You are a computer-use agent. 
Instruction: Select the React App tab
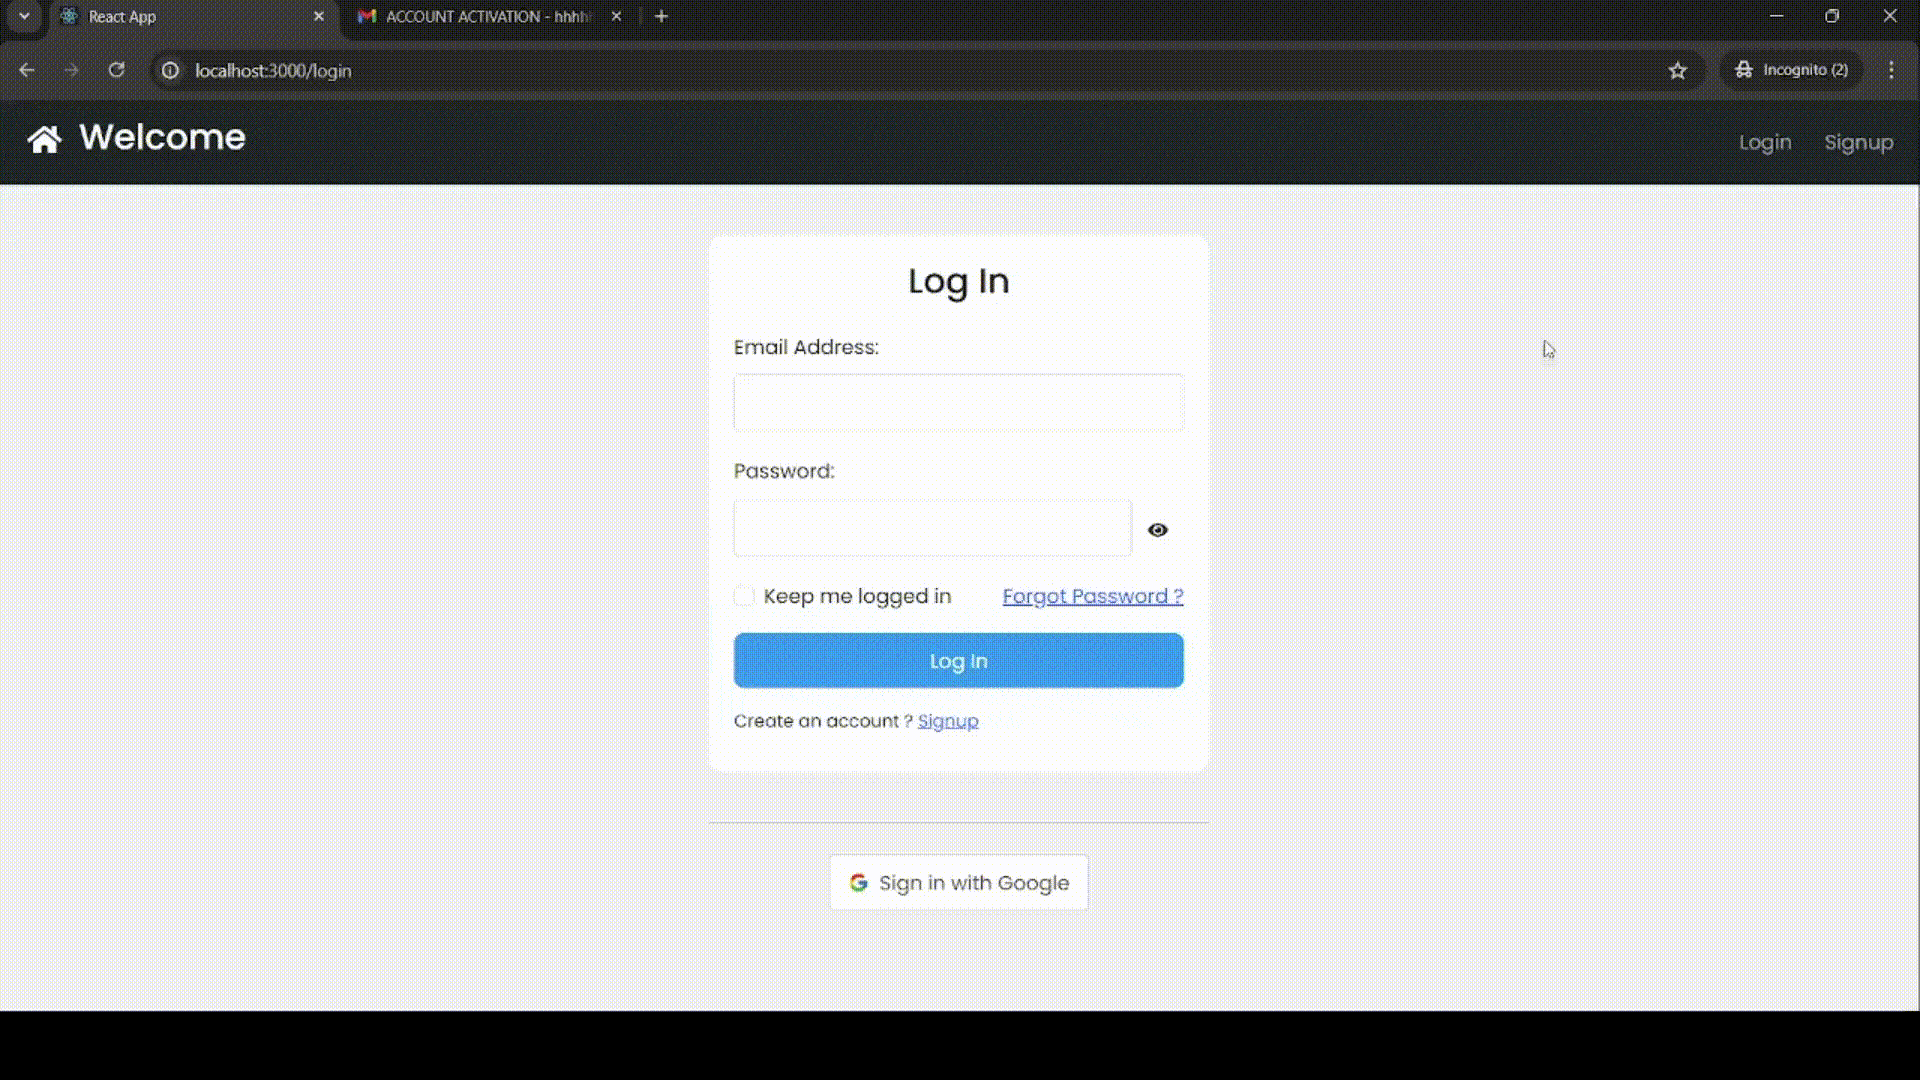click(180, 16)
